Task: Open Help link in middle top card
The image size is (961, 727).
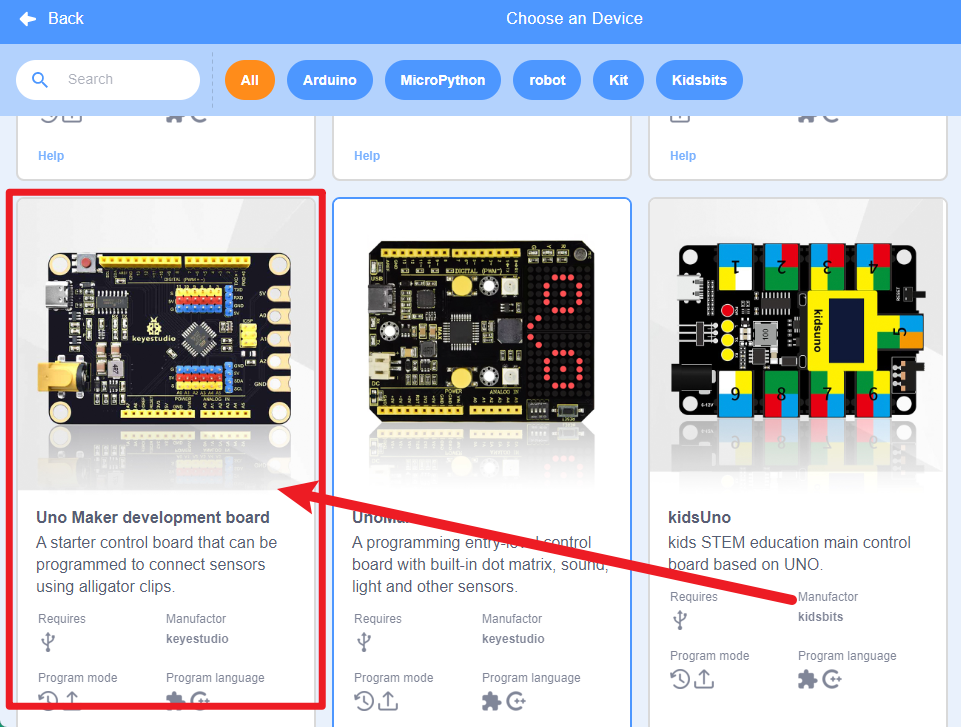Action: pyautogui.click(x=367, y=156)
